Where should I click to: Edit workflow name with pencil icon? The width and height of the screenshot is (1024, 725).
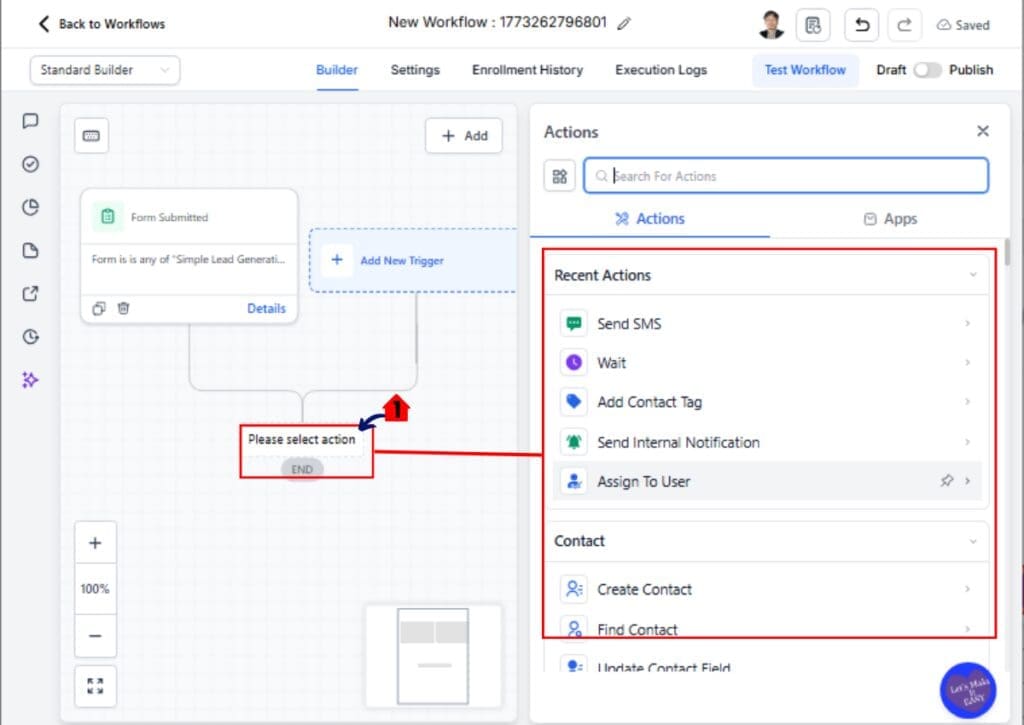(624, 24)
